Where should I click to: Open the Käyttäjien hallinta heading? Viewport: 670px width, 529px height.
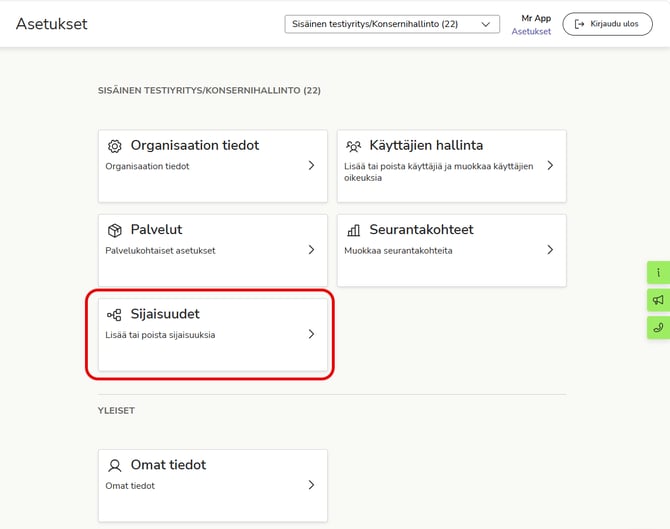(x=426, y=145)
